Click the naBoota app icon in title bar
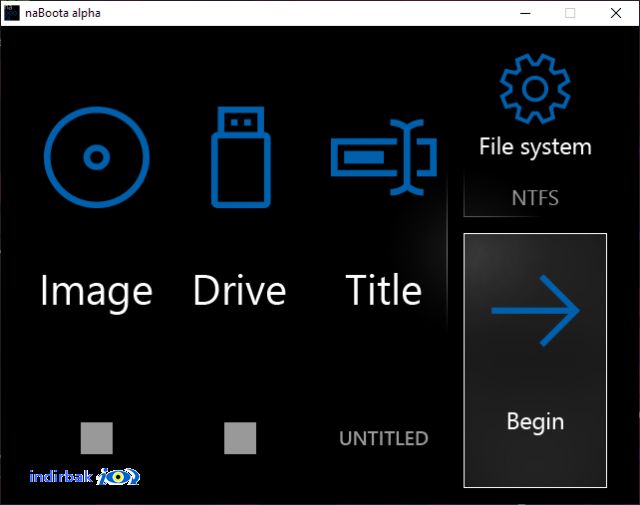The width and height of the screenshot is (640, 505). [x=11, y=13]
